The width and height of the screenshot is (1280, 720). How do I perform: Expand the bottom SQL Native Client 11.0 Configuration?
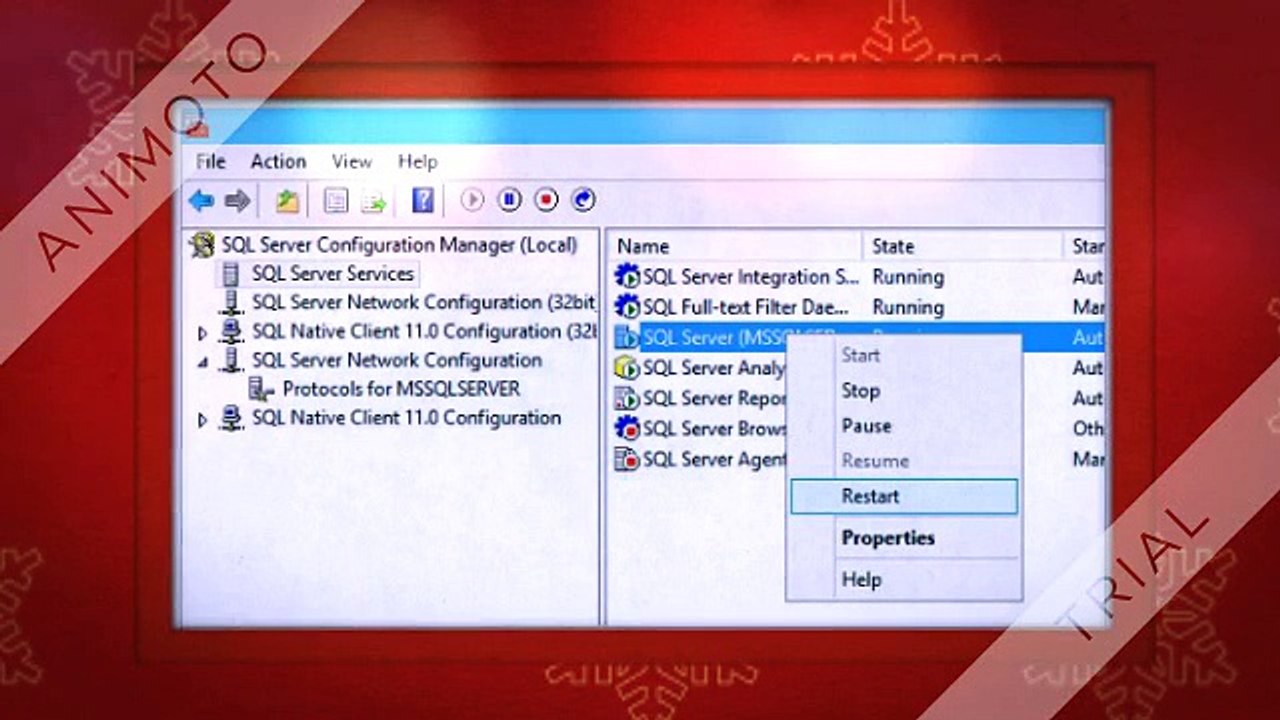point(203,420)
